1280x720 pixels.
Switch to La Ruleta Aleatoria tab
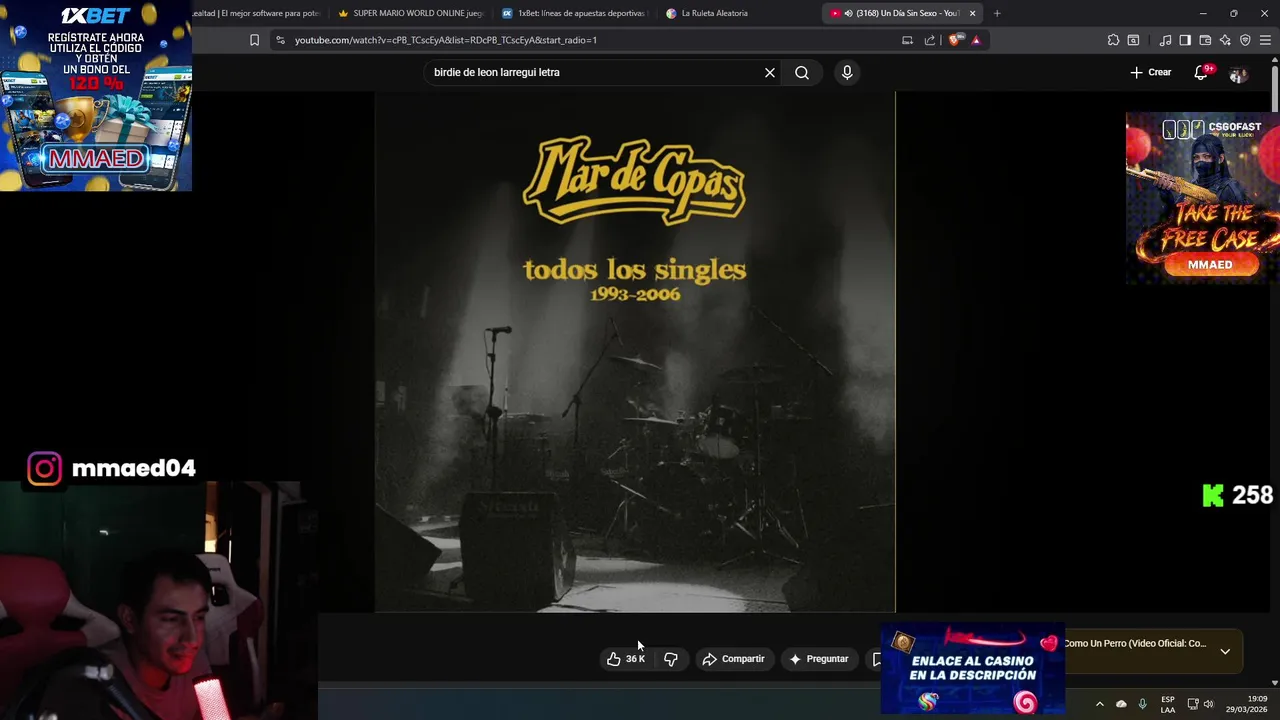pos(738,13)
